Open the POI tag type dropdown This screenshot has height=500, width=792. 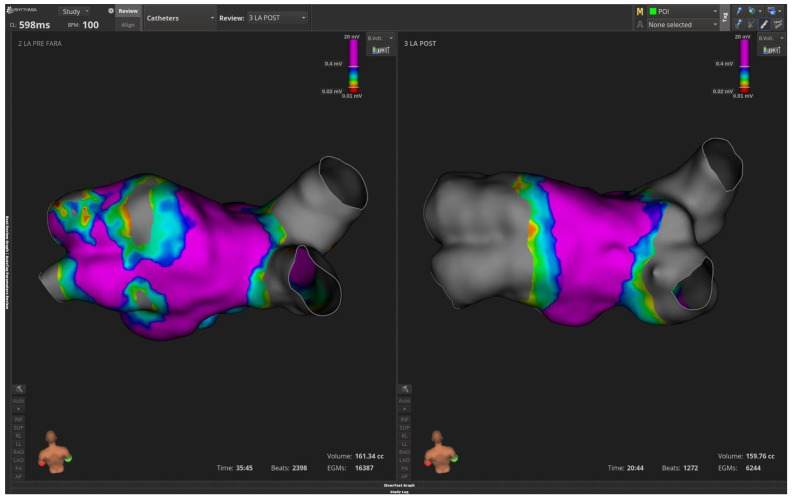(683, 11)
